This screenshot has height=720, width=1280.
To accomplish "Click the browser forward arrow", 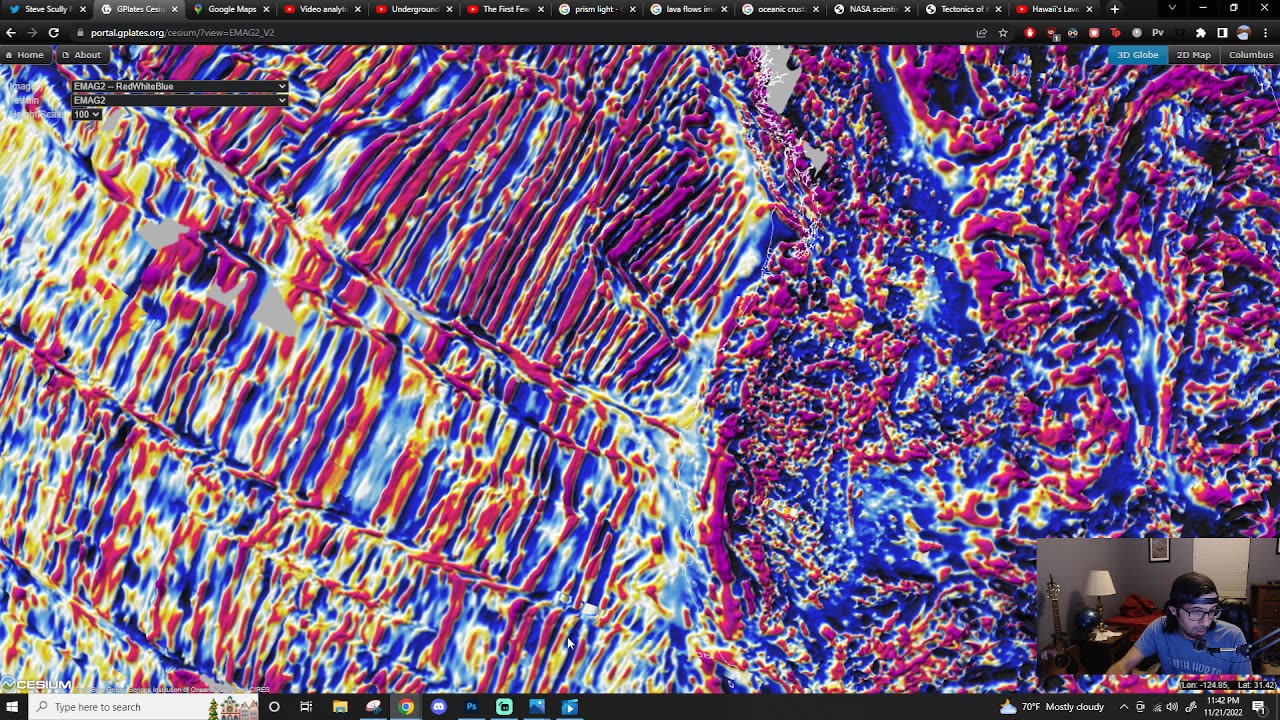I will coord(32,33).
